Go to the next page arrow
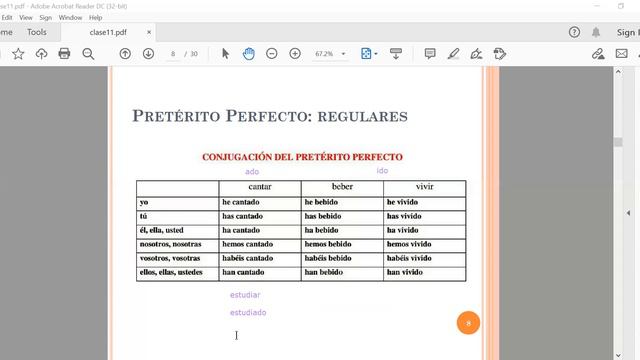The height and width of the screenshot is (360, 640). [149, 53]
